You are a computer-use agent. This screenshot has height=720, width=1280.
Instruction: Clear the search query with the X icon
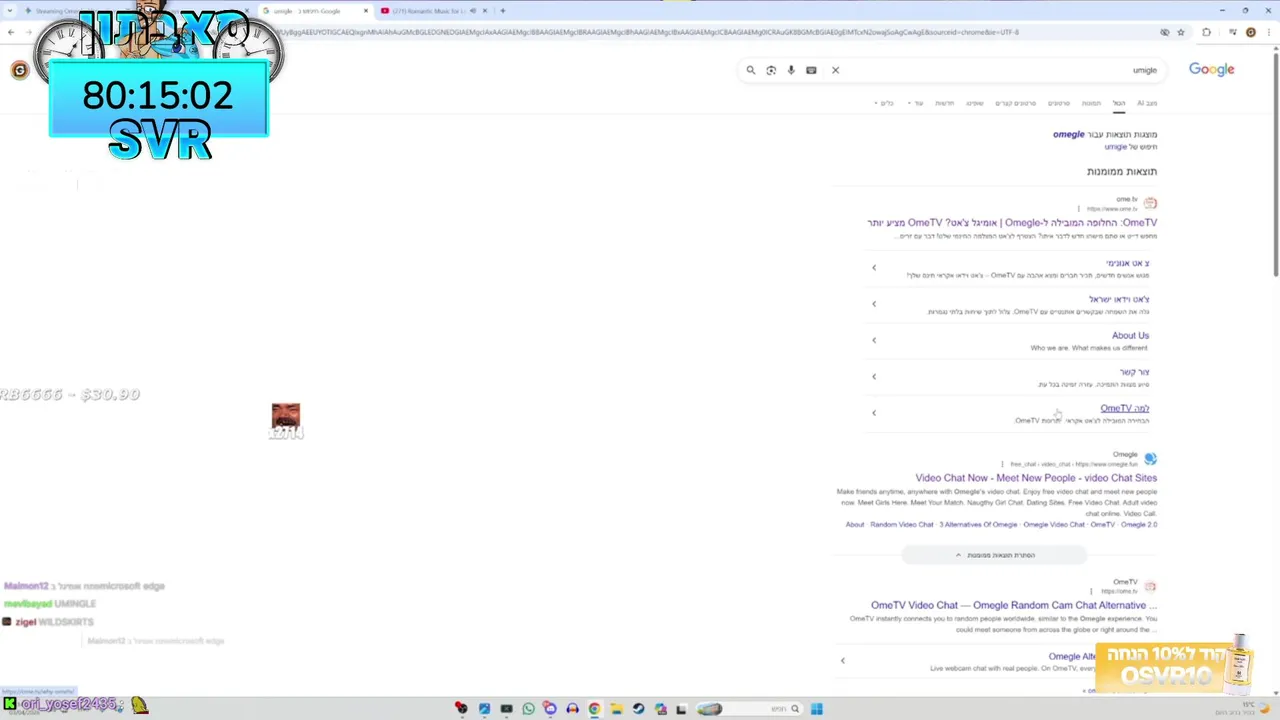click(x=835, y=70)
